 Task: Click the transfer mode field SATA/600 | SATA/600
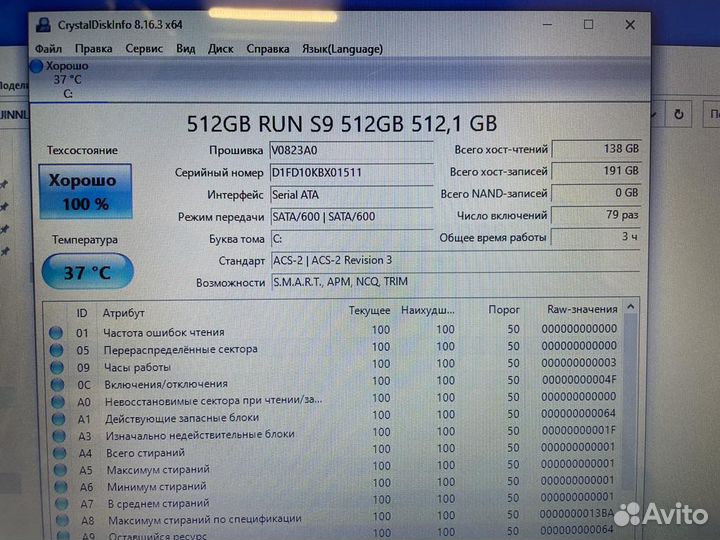[351, 217]
